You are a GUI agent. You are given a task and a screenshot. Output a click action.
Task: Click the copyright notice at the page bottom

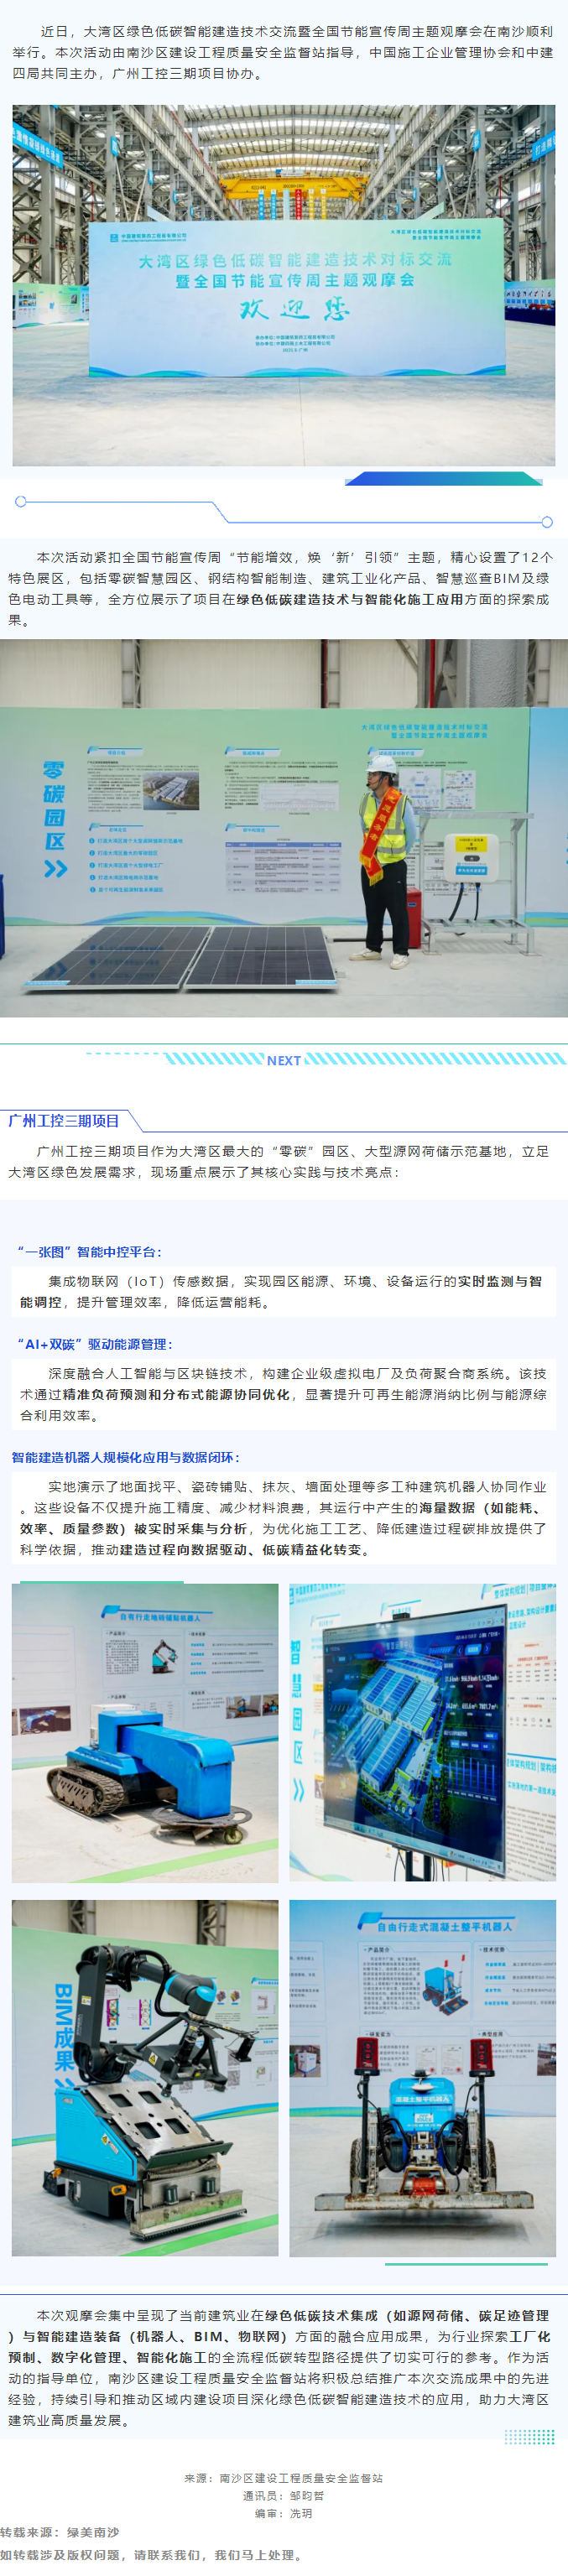coord(150,2555)
